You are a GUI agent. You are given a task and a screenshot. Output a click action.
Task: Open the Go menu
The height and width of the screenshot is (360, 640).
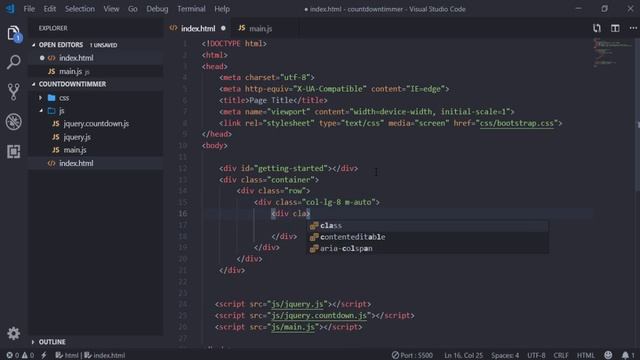(133, 9)
